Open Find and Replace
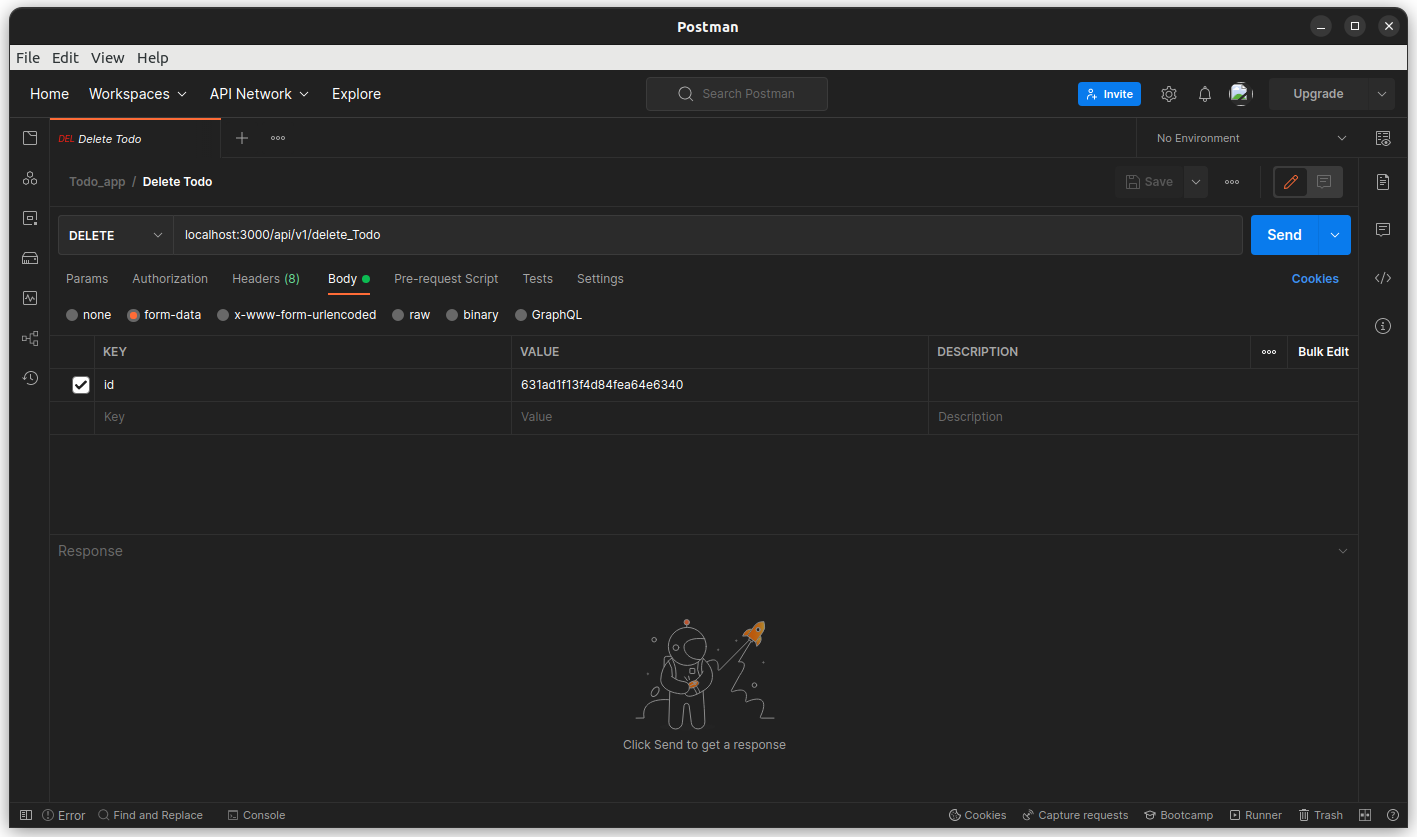This screenshot has height=837, width=1417. pyautogui.click(x=150, y=815)
